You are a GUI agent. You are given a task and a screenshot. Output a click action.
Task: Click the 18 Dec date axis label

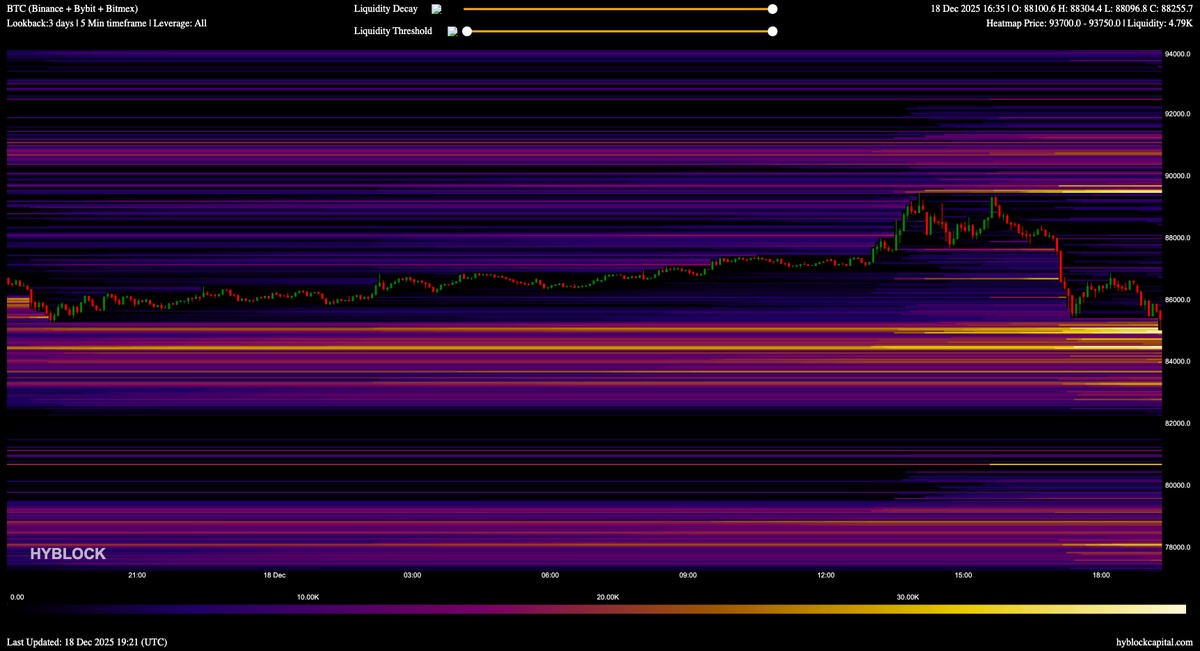point(275,575)
